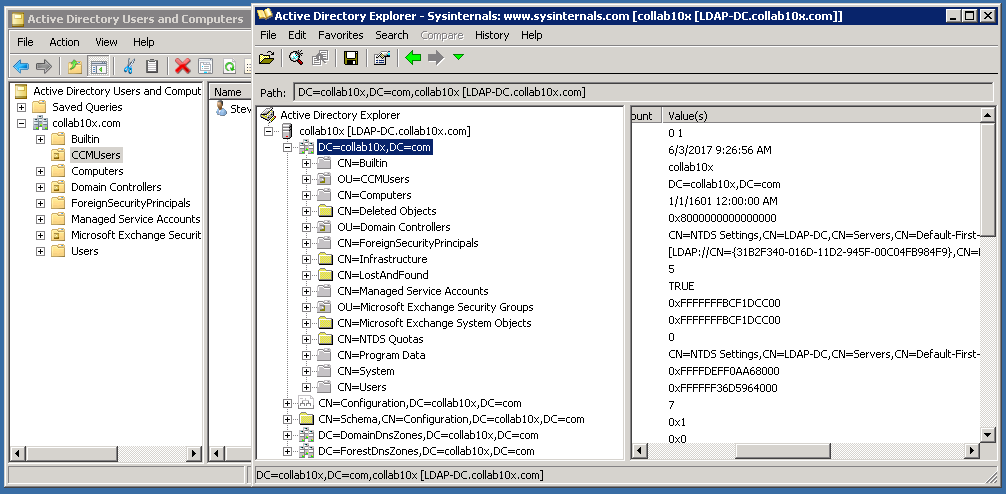Screen dimensions: 1006x494
Task: Open the Help menu in AD Explorer
Action: coord(532,35)
